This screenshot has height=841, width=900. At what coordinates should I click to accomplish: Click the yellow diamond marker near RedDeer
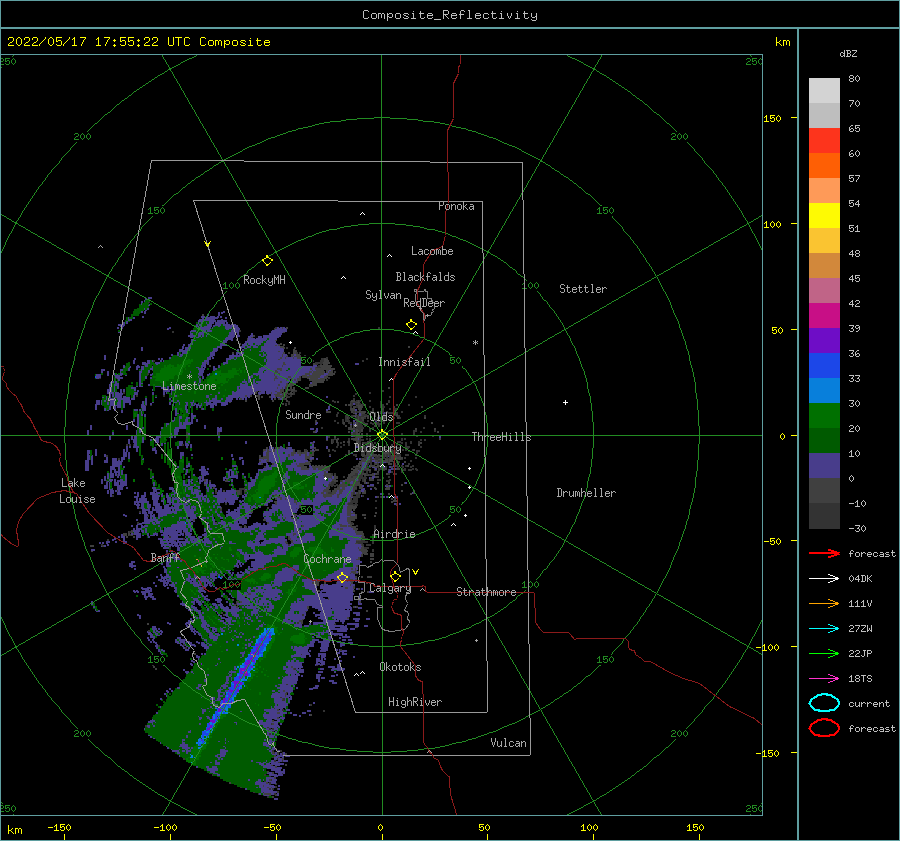pos(412,325)
